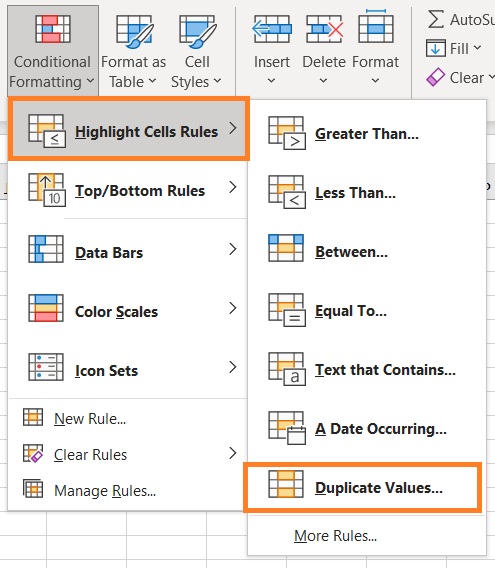
Task: Expand the Top/Bottom Rules submenu arrow
Action: [233, 187]
